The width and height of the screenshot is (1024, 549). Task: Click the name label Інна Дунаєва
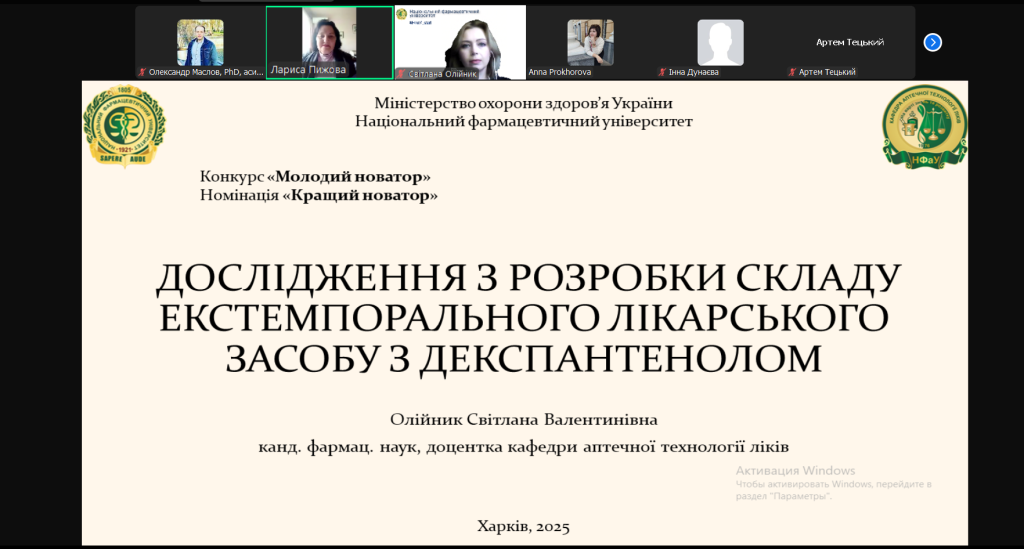click(x=694, y=72)
